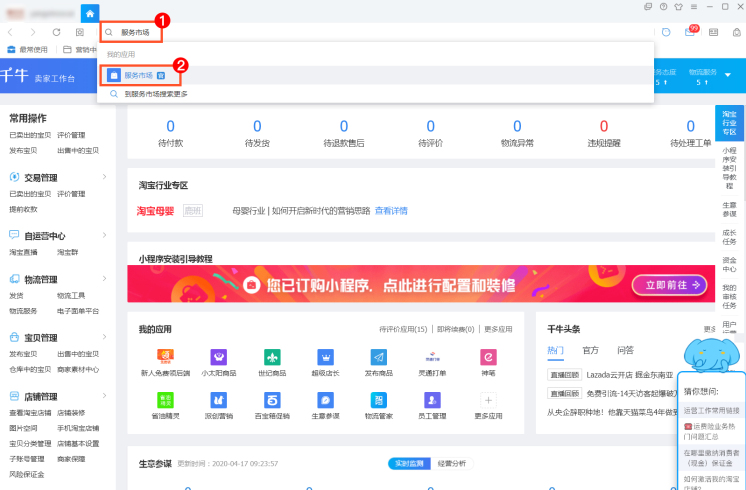Click the 立即前往 banner button

[x=669, y=285]
